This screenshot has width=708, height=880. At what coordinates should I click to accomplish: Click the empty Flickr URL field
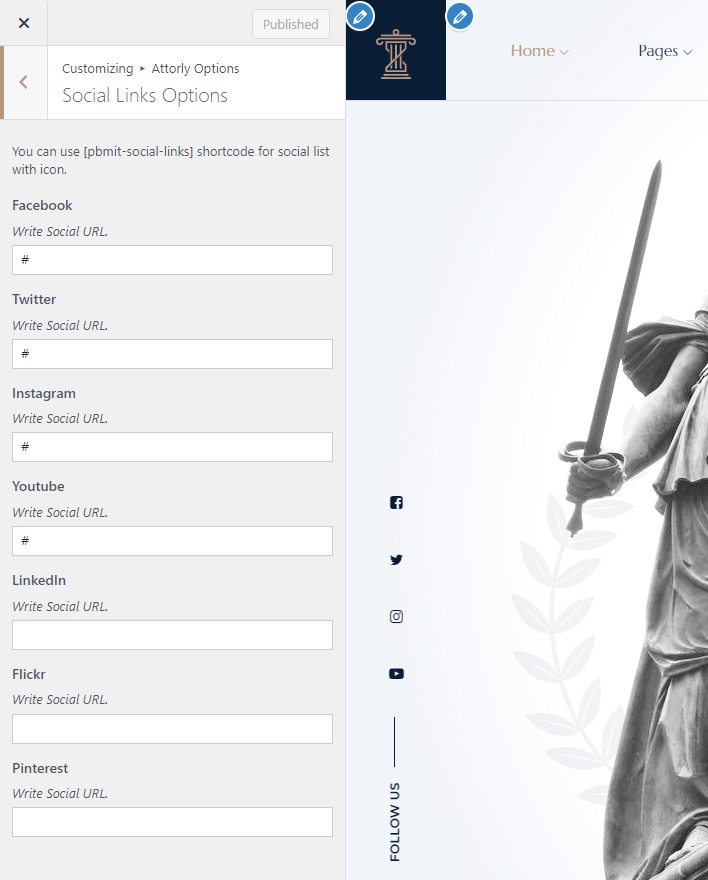[x=172, y=729]
